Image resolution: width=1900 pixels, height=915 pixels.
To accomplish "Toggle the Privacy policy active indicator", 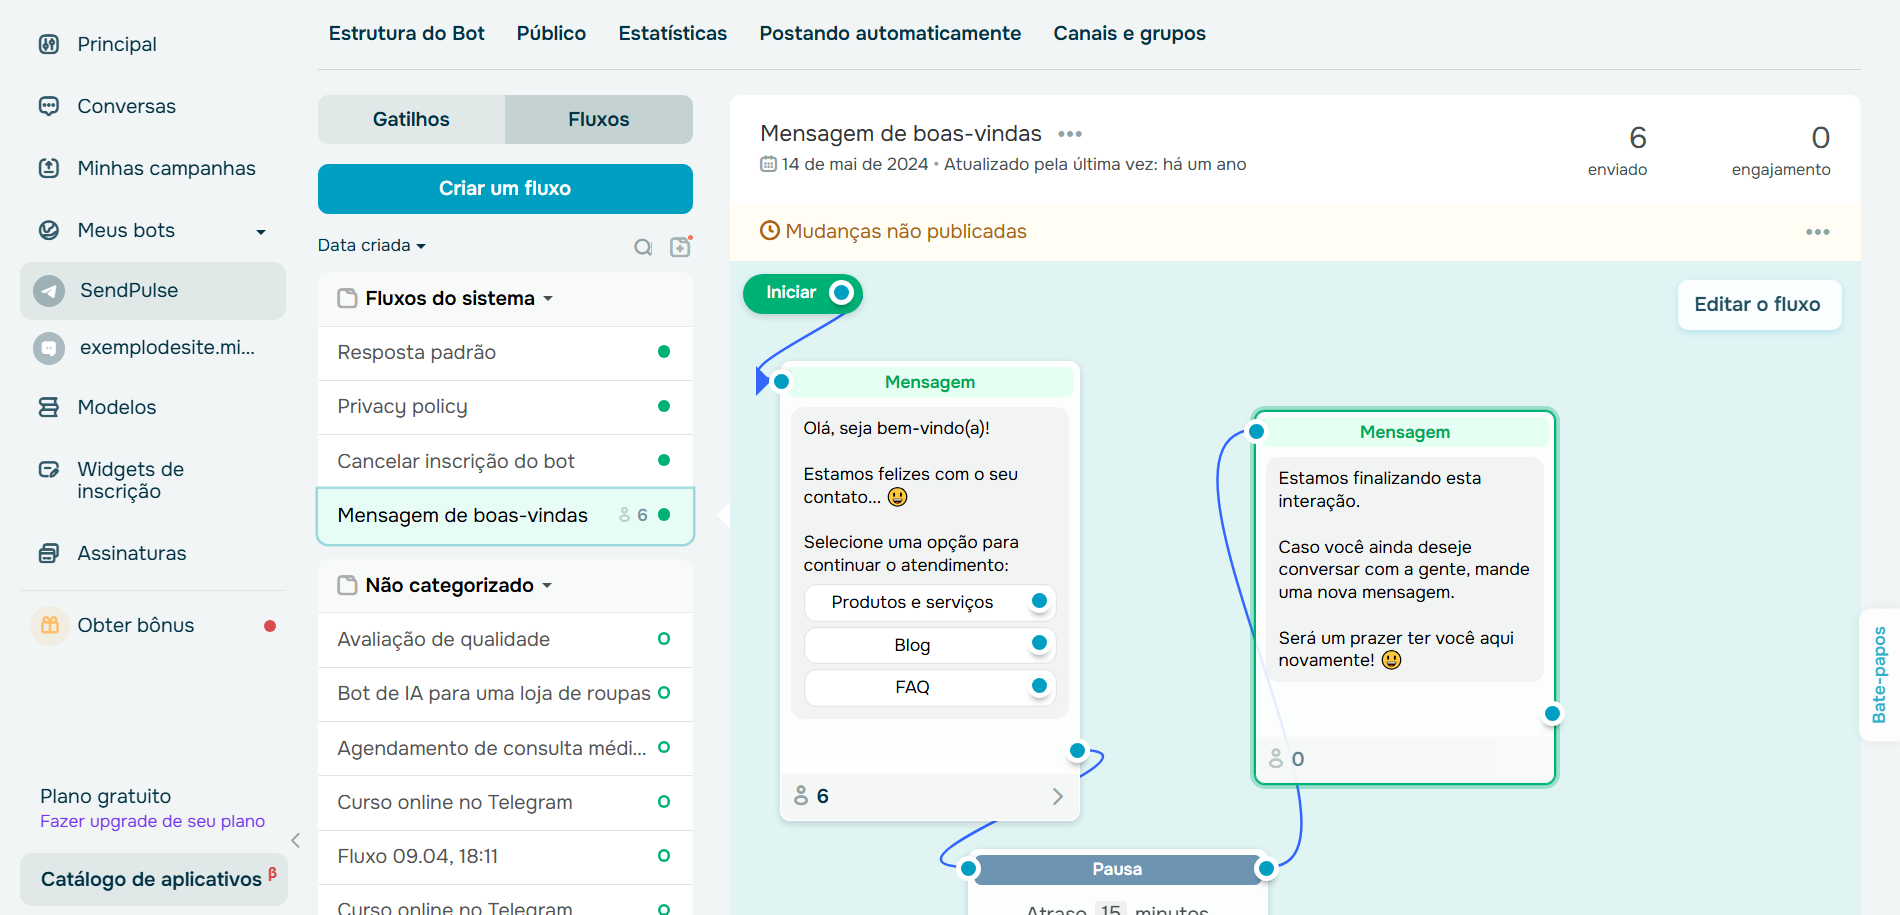I will [663, 406].
